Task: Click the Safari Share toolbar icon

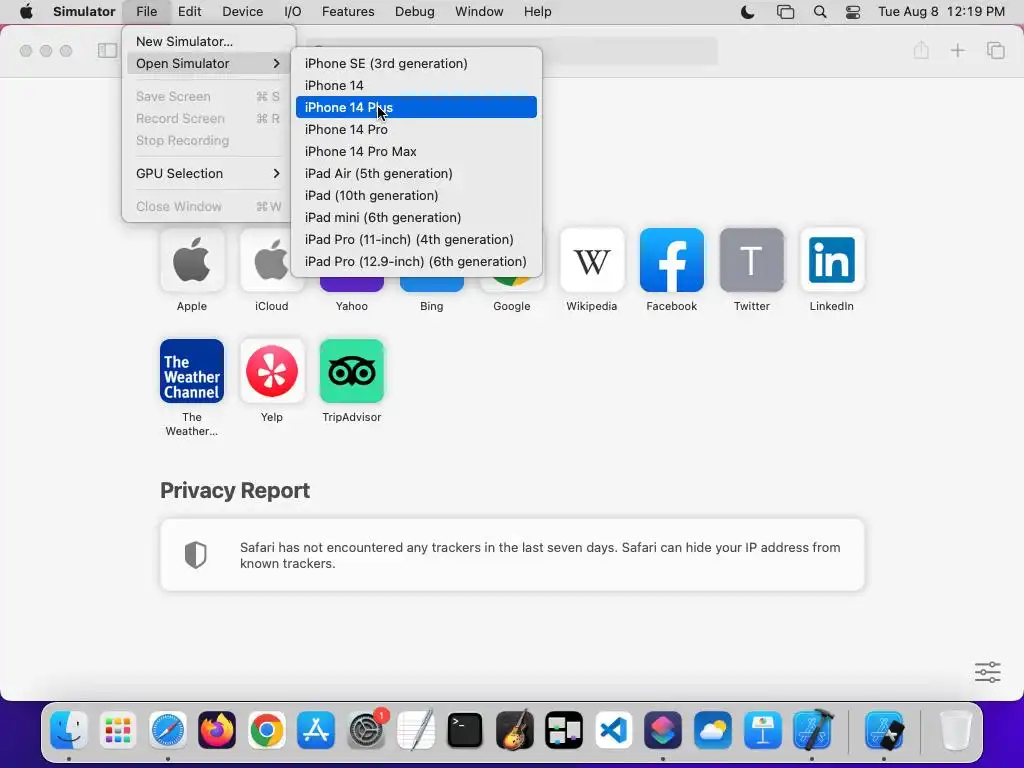Action: tap(921, 50)
